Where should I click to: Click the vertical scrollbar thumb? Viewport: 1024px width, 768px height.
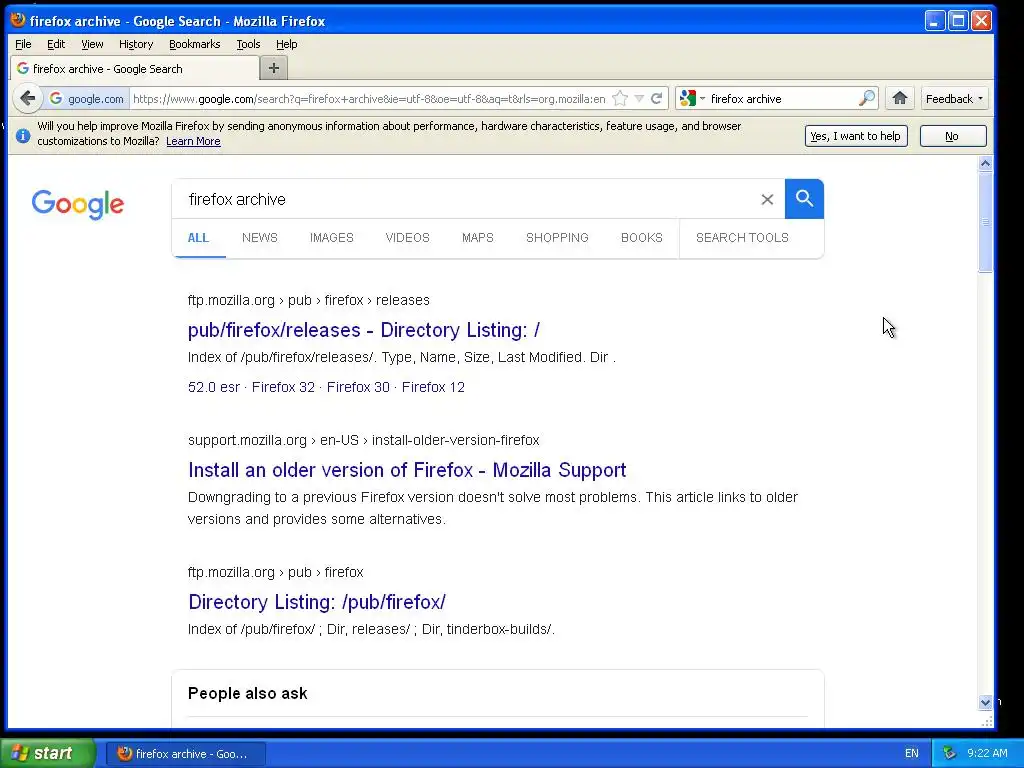click(x=985, y=222)
